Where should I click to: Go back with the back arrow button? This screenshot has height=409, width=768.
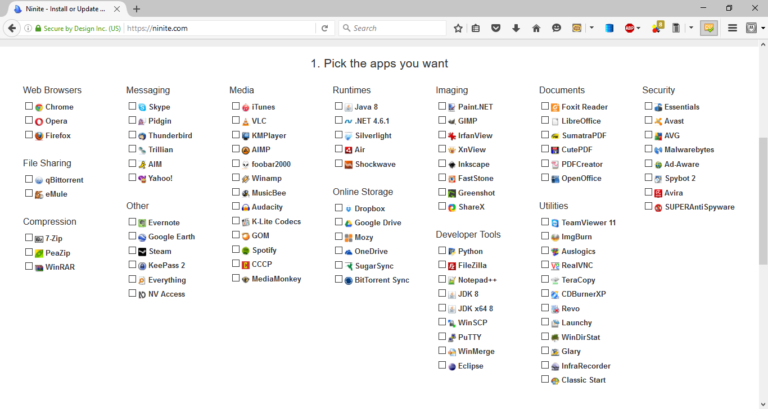click(x=12, y=28)
